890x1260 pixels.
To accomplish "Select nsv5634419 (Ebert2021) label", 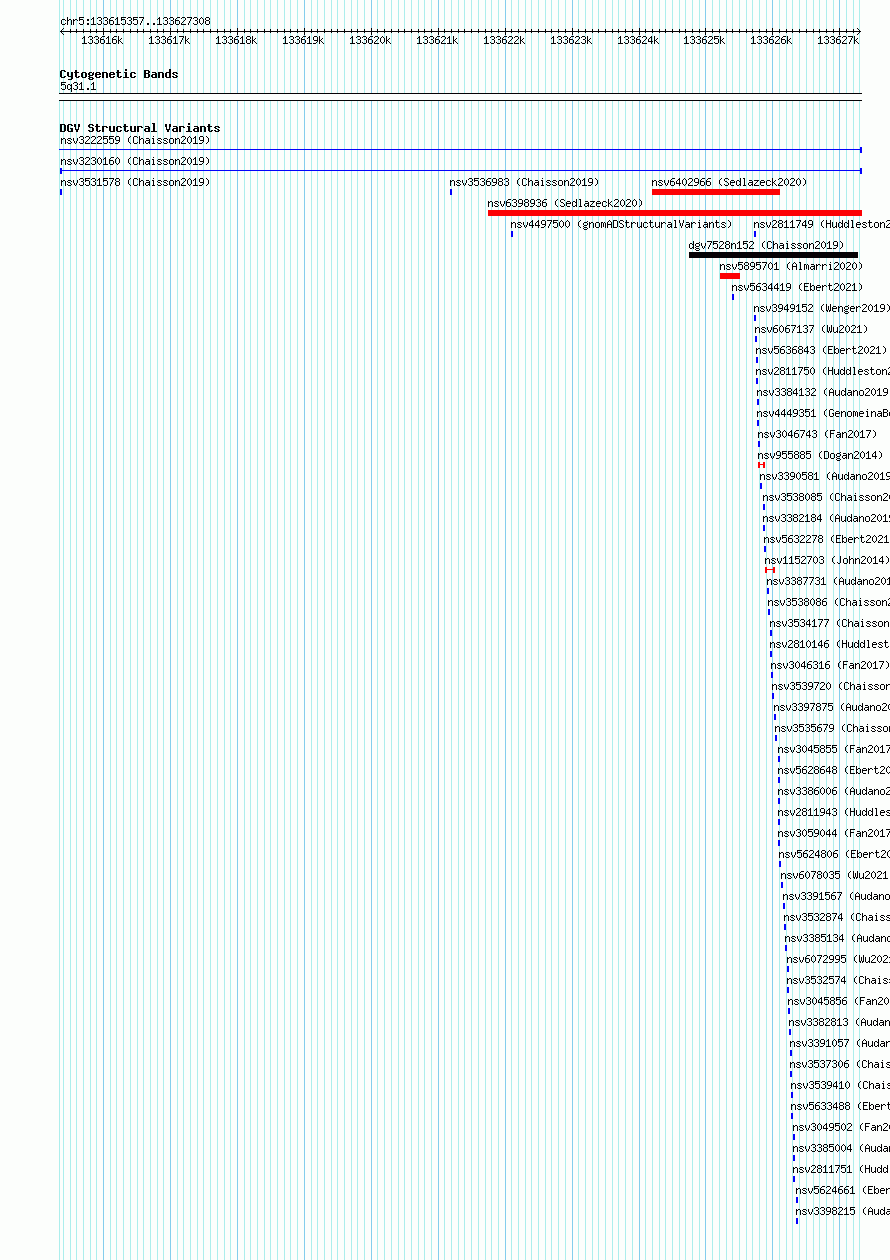I will tap(796, 287).
